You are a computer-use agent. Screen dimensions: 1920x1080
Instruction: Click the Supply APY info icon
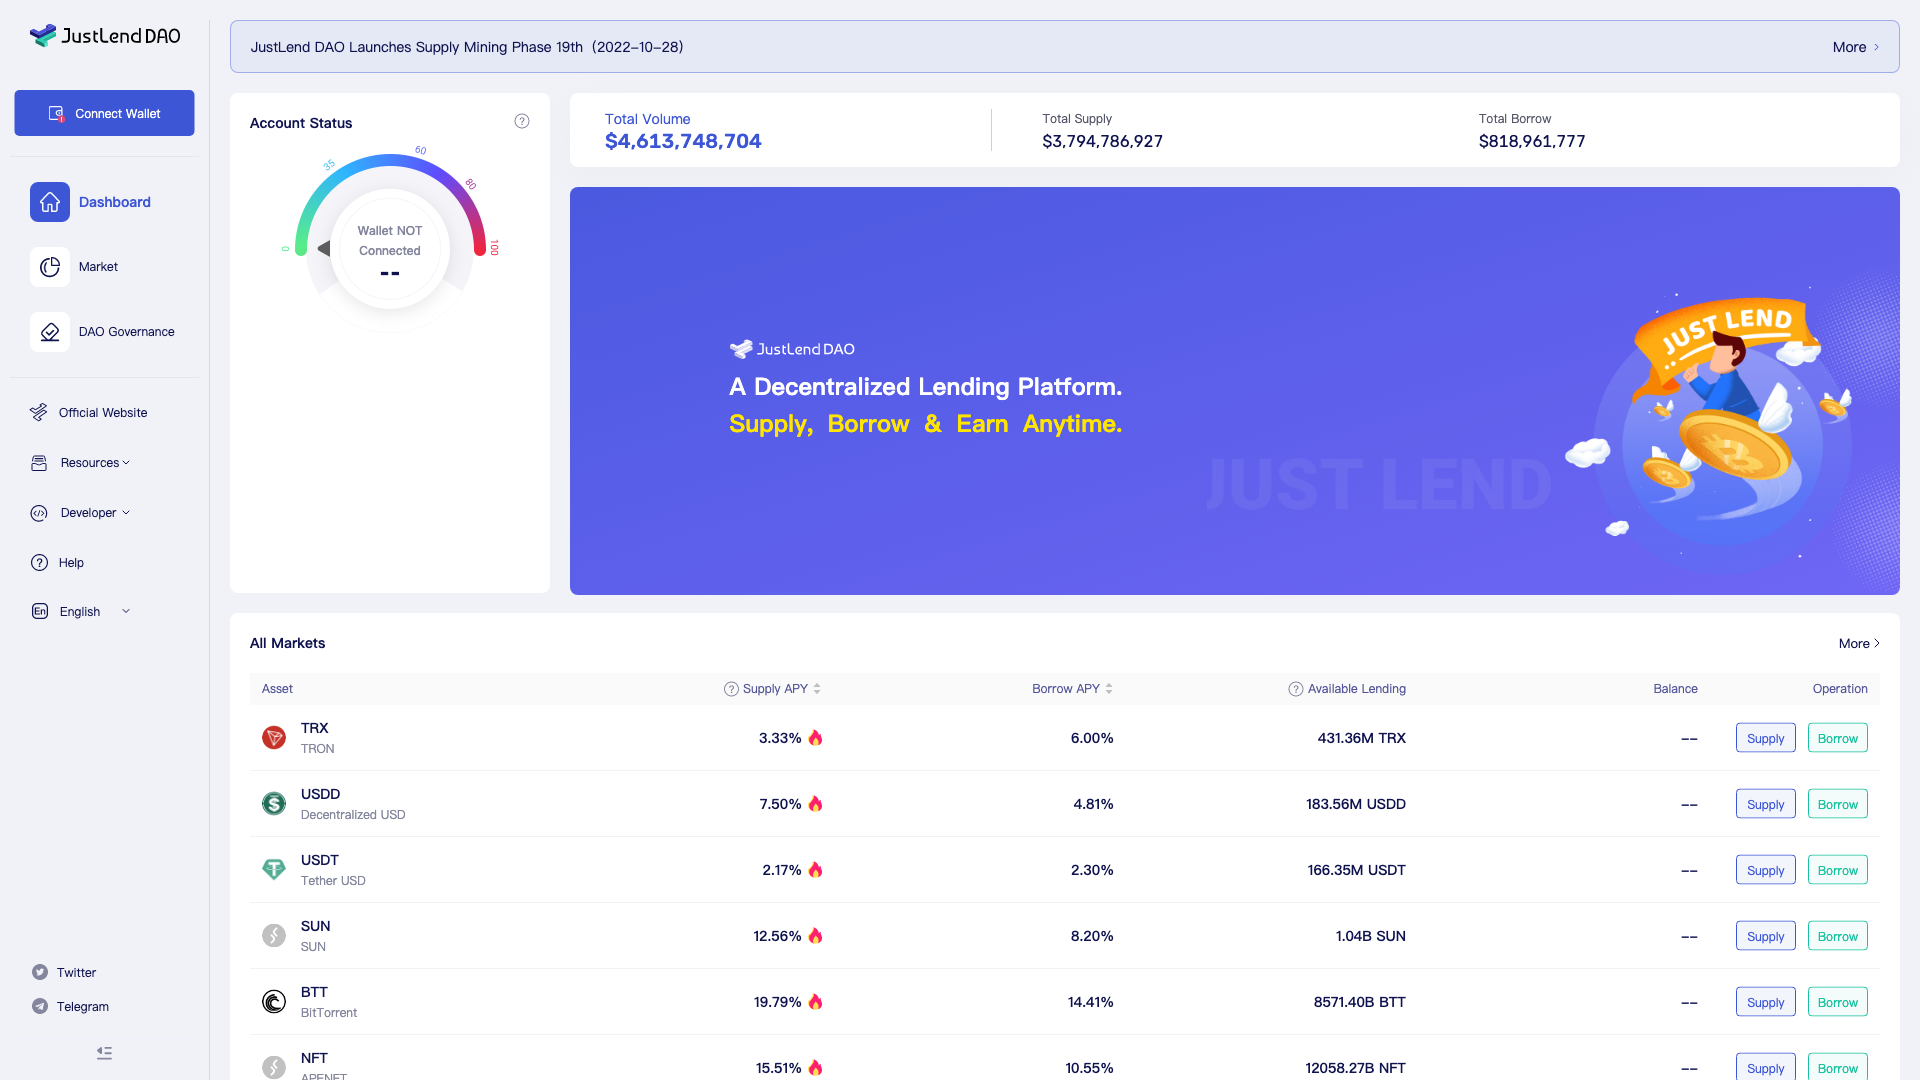[731, 689]
